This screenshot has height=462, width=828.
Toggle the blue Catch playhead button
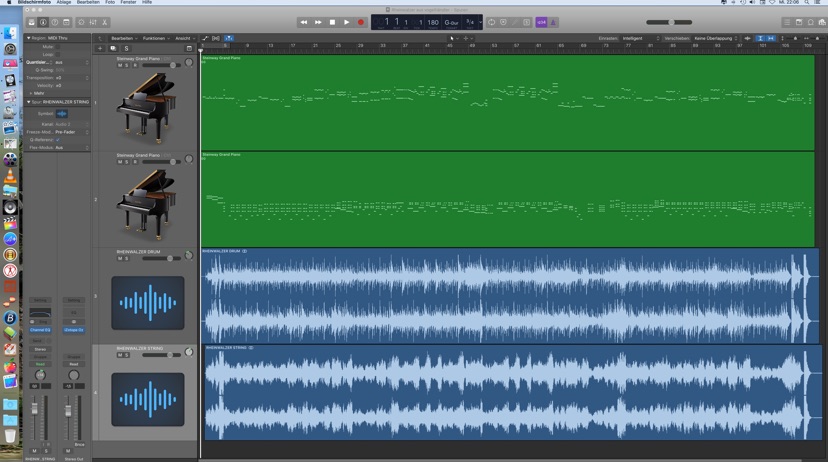(229, 38)
